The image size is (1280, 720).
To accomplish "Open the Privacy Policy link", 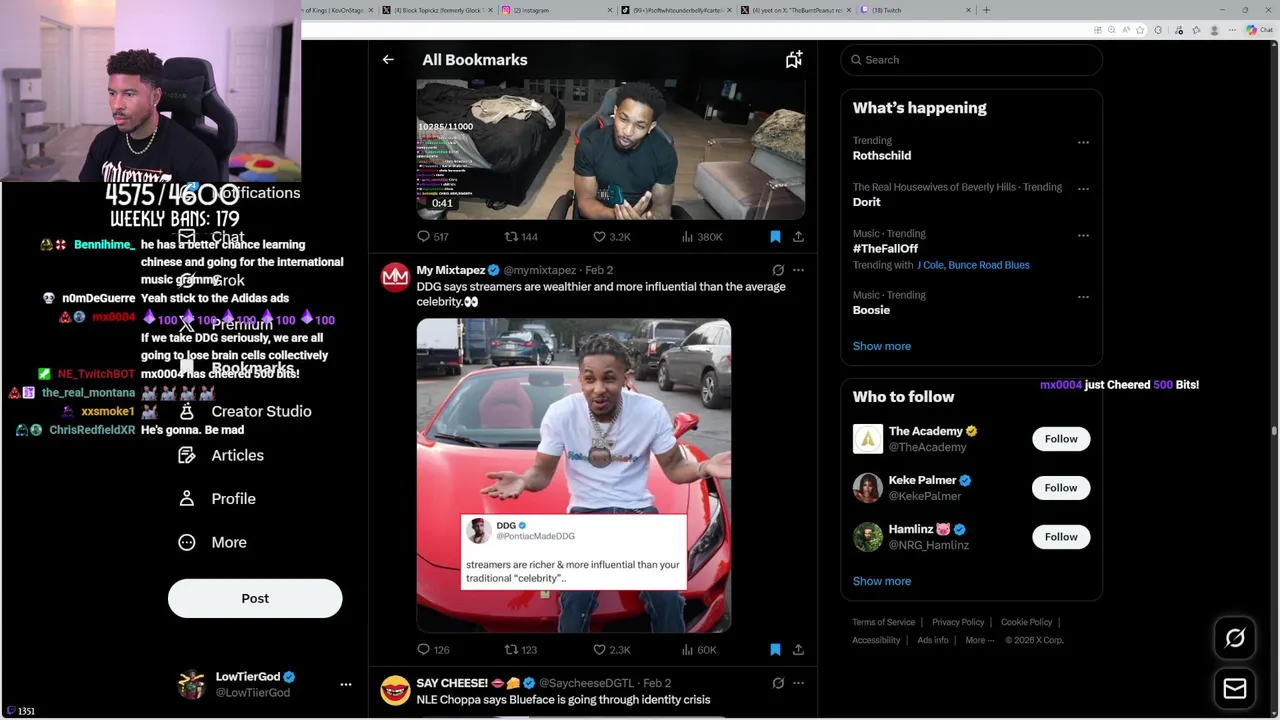I will tap(958, 622).
